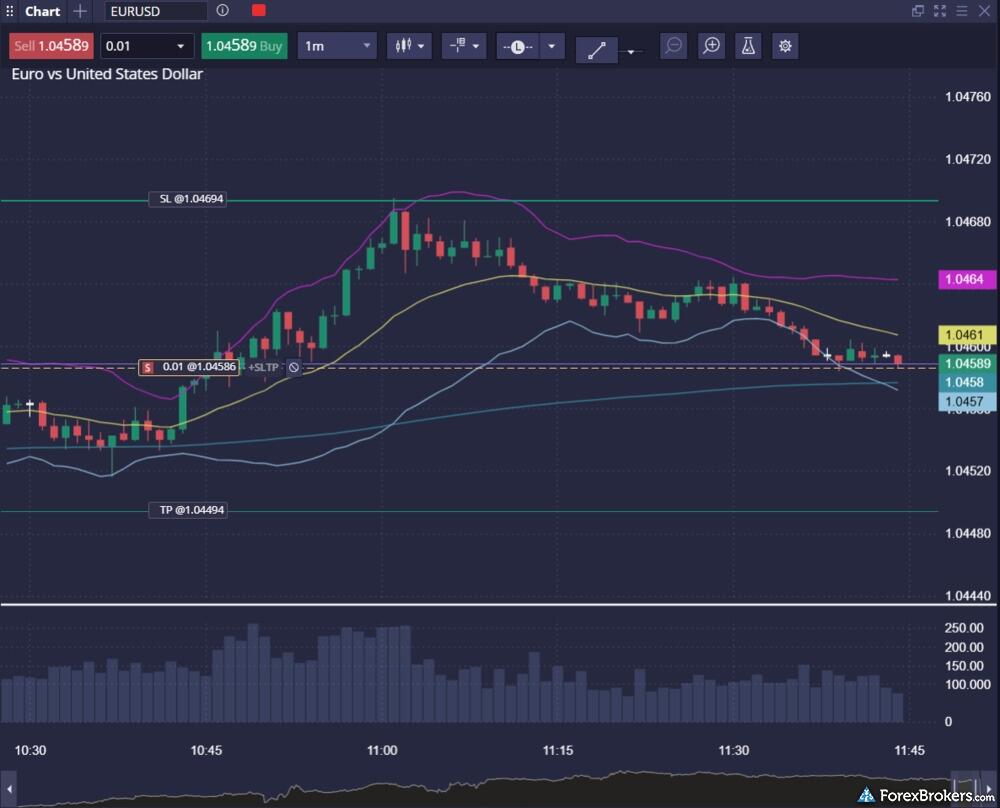Screen dimensions: 1000x808
Task: Click the 1.04589 Buy button
Action: coord(245,46)
